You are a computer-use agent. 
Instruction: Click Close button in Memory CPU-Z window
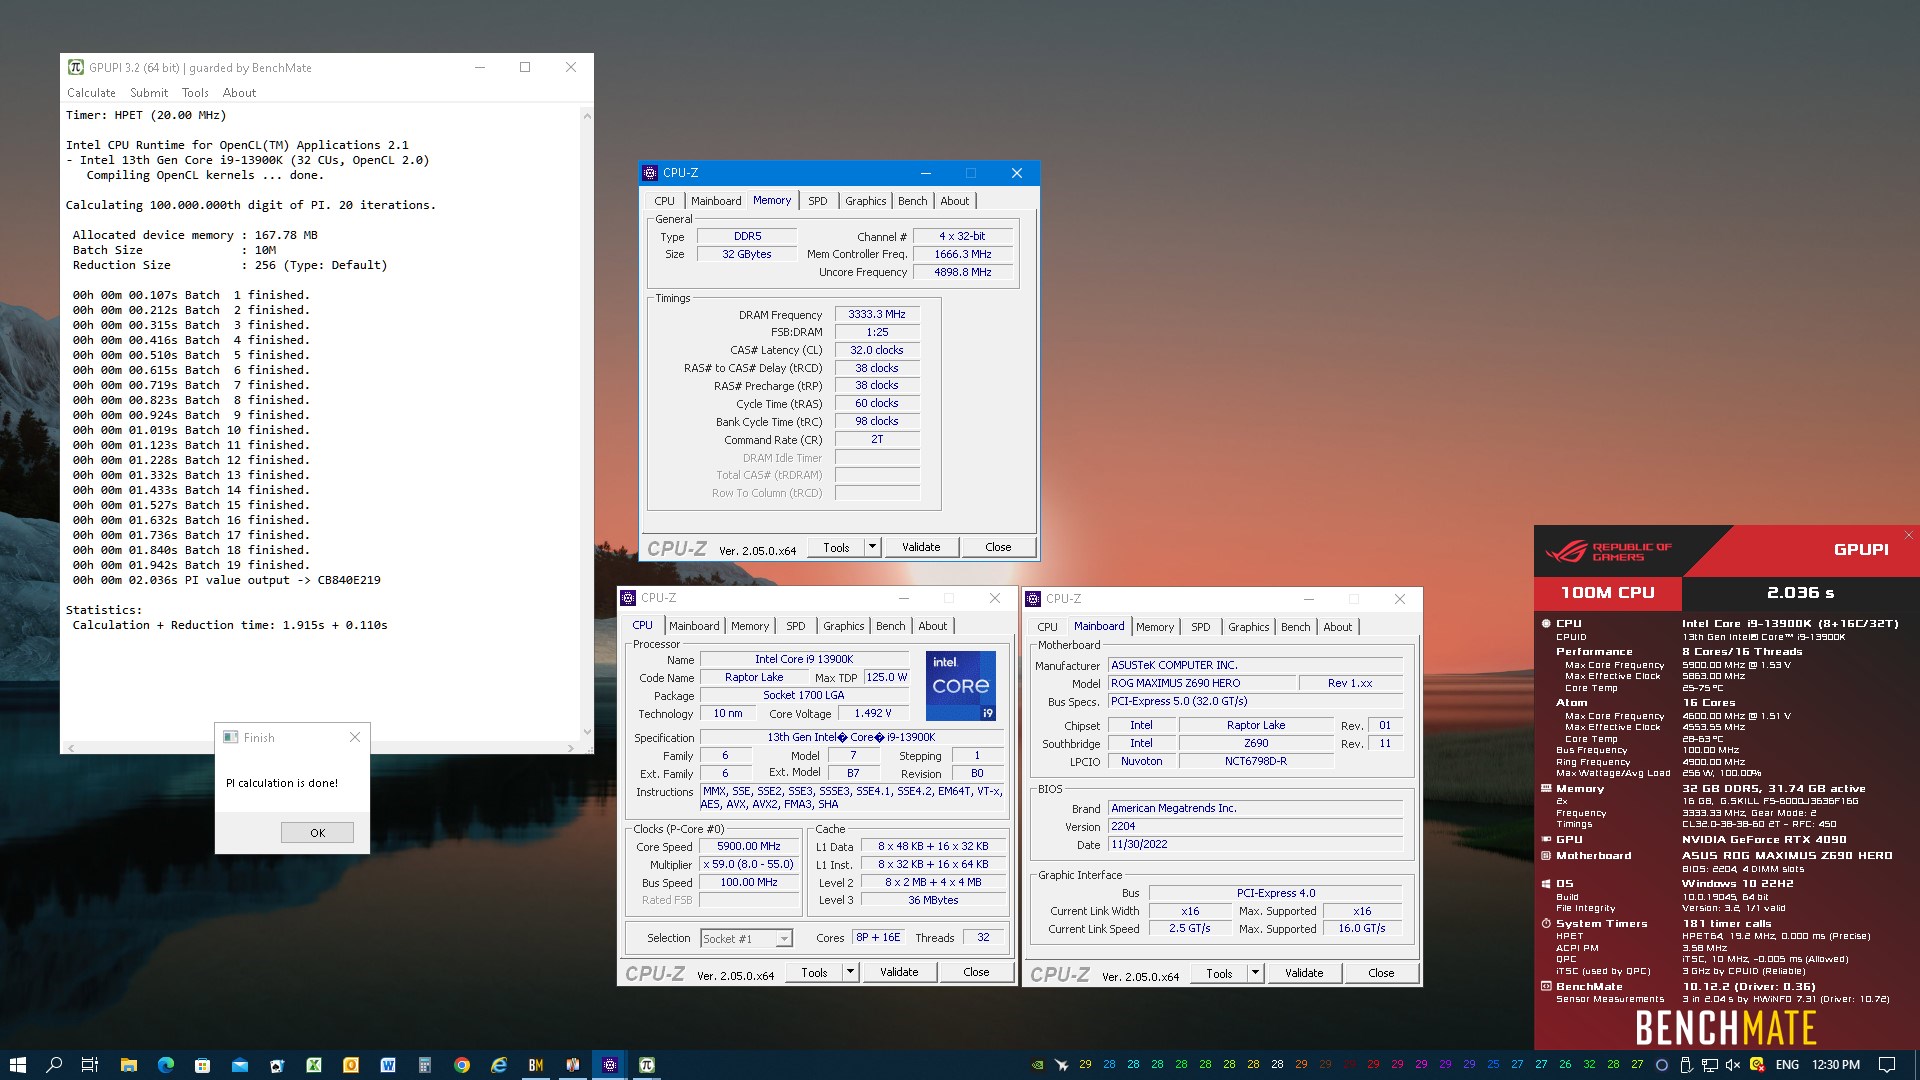(x=998, y=547)
